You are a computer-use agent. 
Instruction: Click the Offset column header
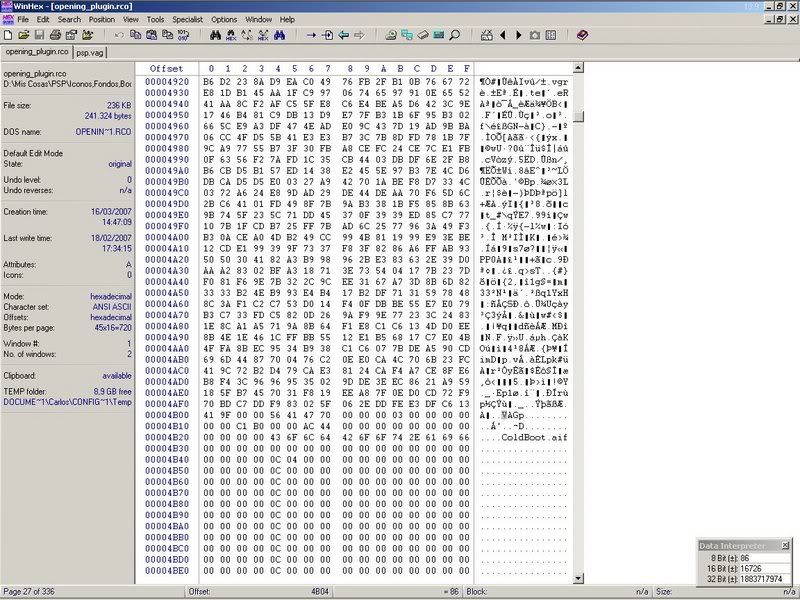point(166,68)
